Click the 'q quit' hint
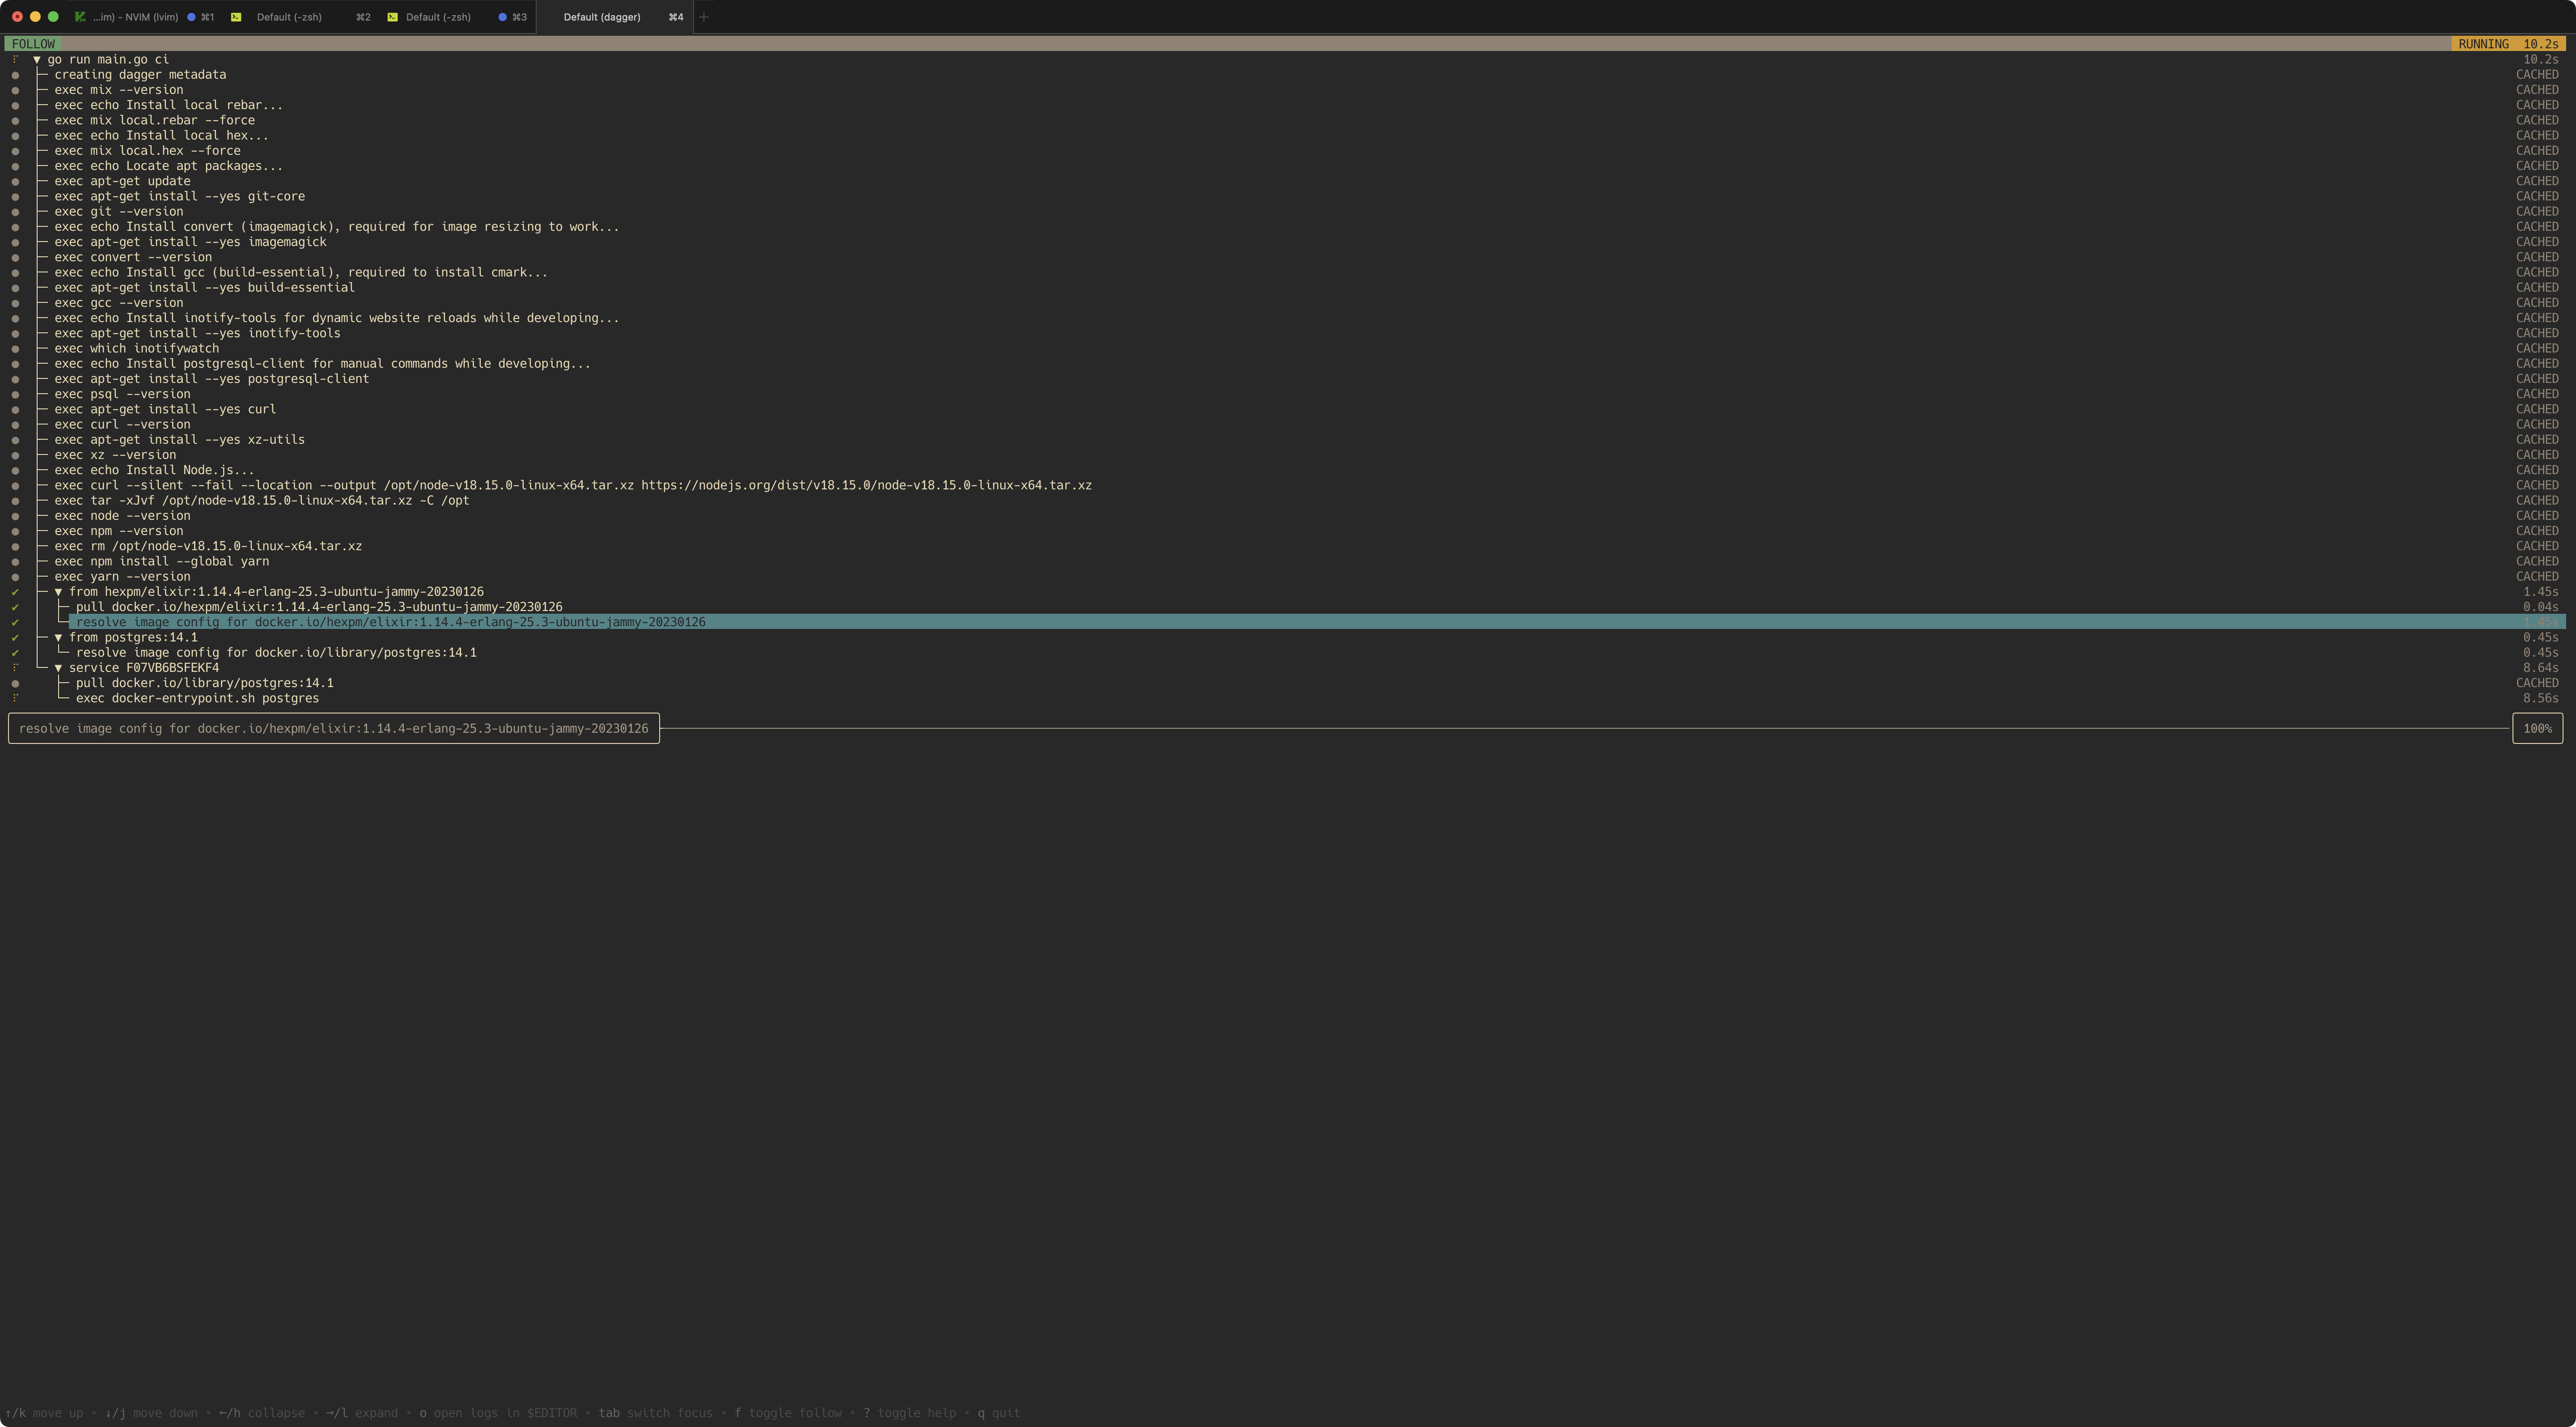 pos(999,1413)
